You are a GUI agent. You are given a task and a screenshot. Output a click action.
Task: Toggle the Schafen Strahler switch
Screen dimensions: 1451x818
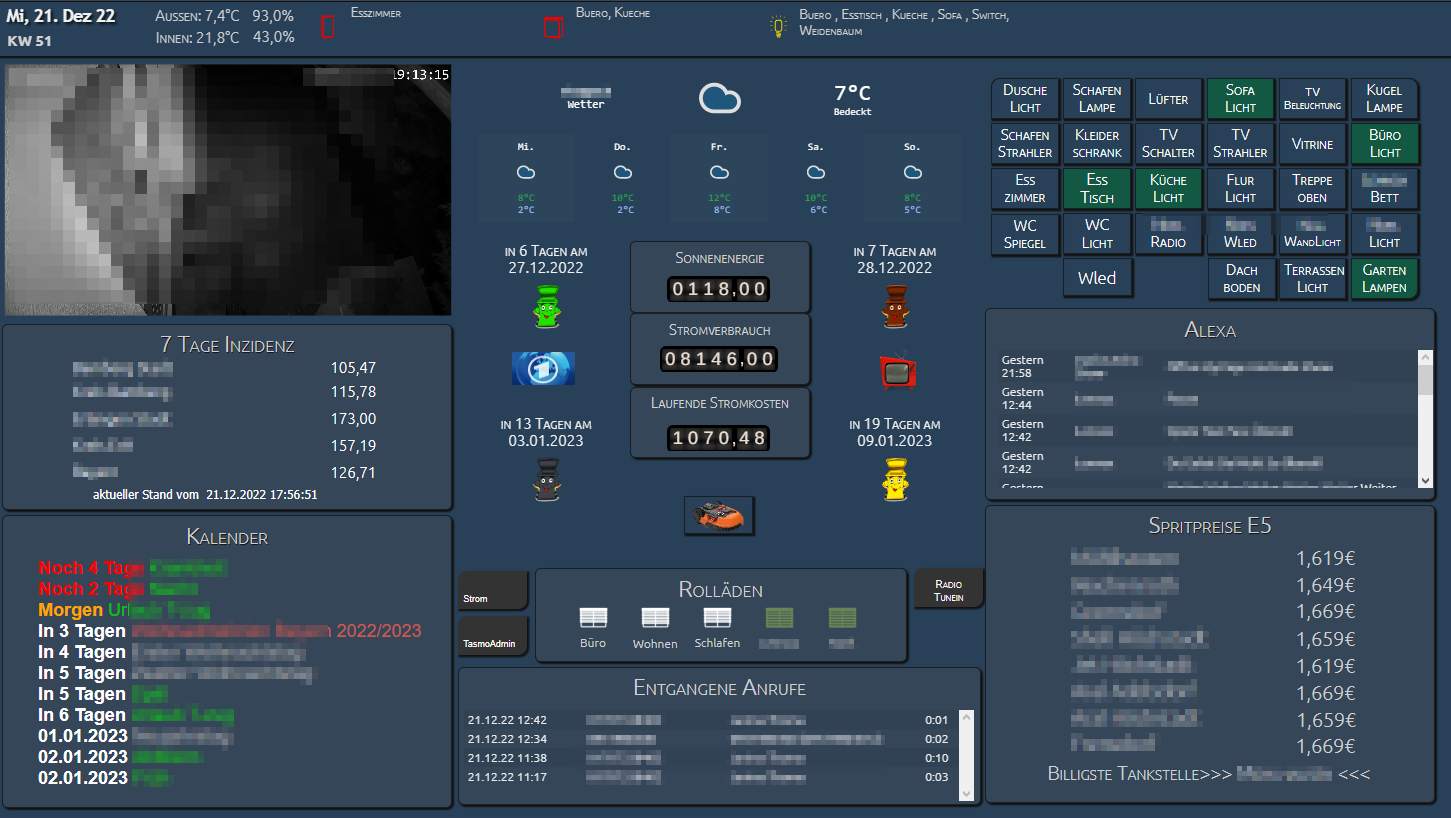(1025, 144)
